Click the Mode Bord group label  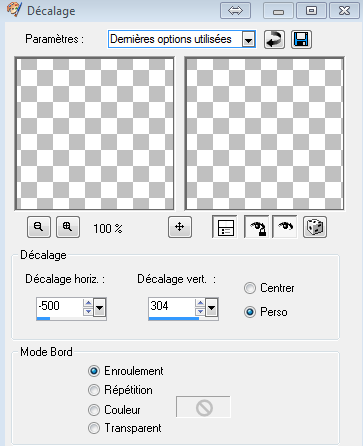46,352
